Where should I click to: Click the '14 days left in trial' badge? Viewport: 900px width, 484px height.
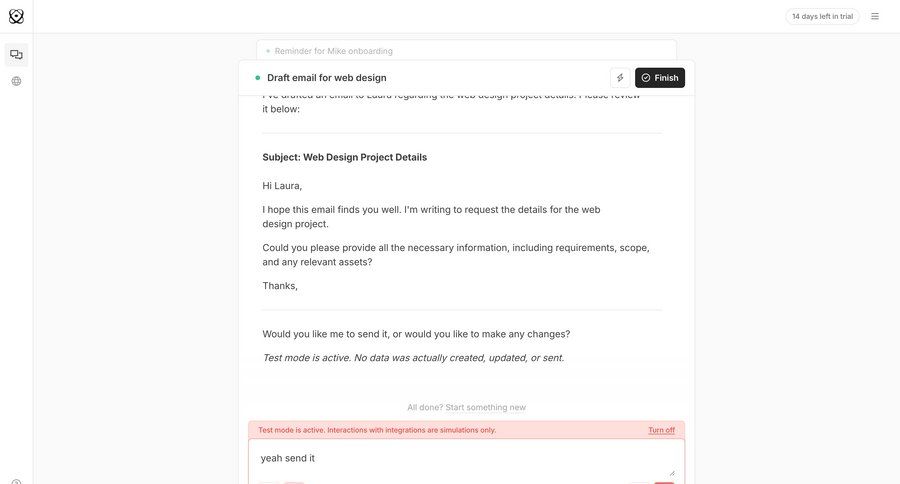[x=822, y=16]
